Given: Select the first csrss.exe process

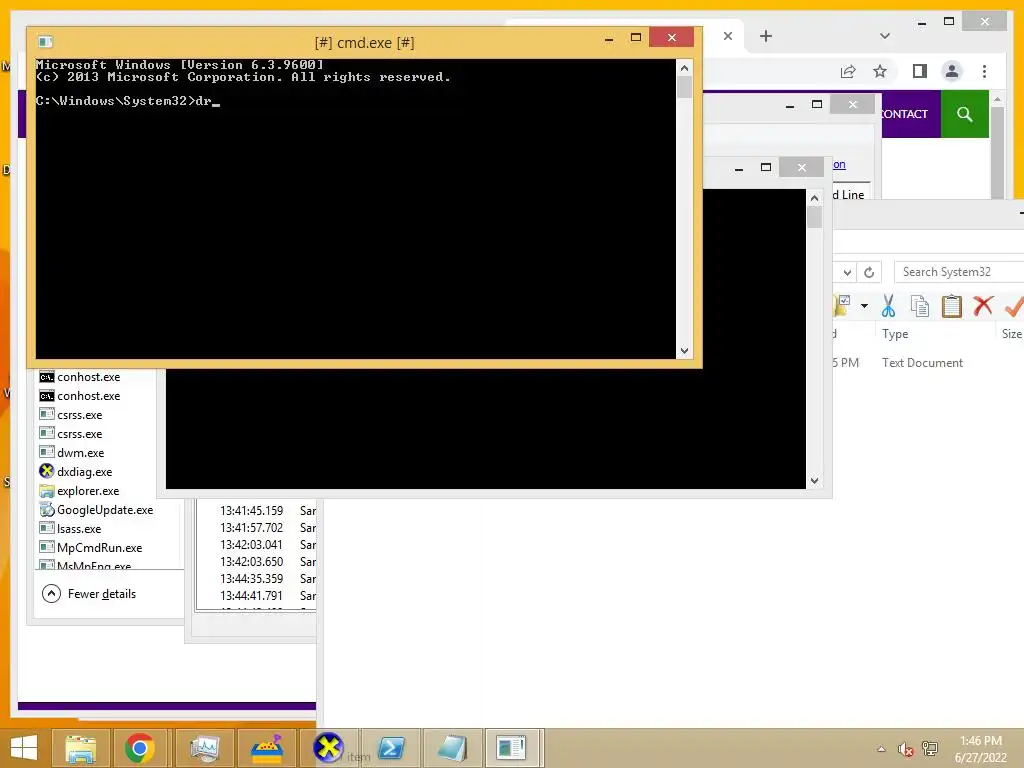Looking at the screenshot, I should point(80,415).
